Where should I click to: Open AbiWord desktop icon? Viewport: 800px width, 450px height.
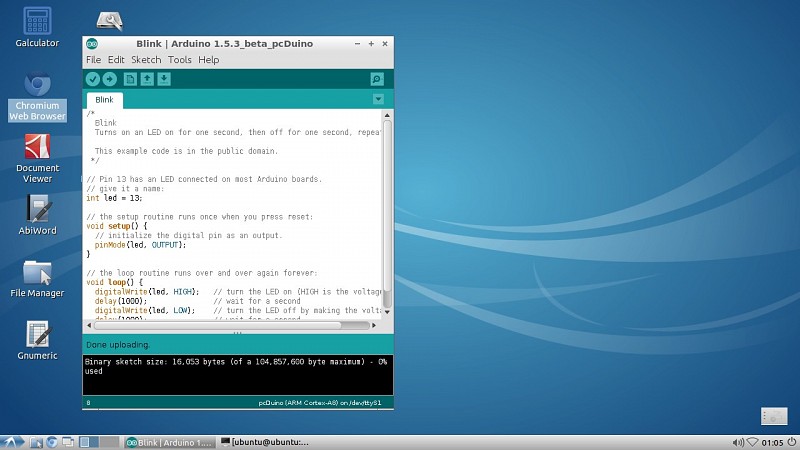click(x=37, y=215)
